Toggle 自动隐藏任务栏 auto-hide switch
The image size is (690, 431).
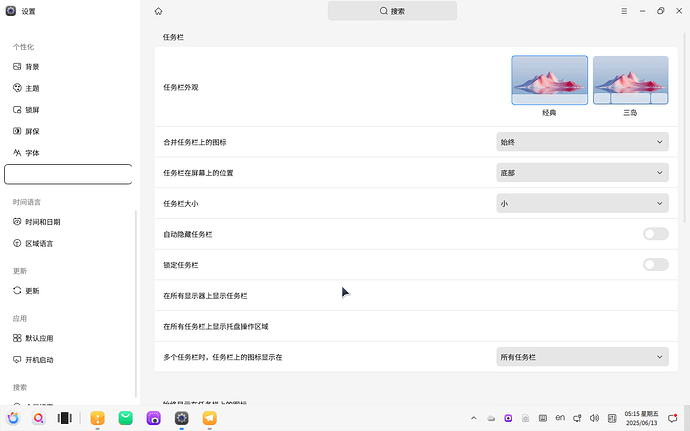point(655,234)
